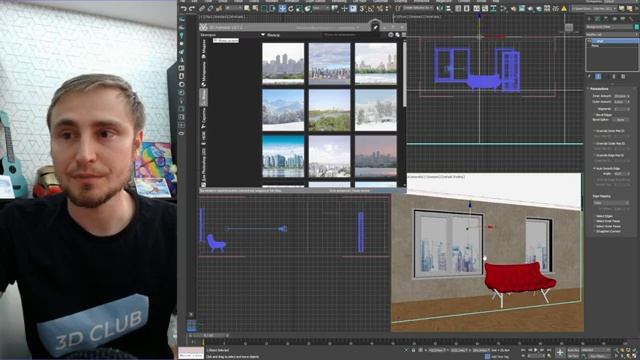The image size is (640, 360).
Task: Click the Redo arrow in main toolbar
Action: point(192,8)
